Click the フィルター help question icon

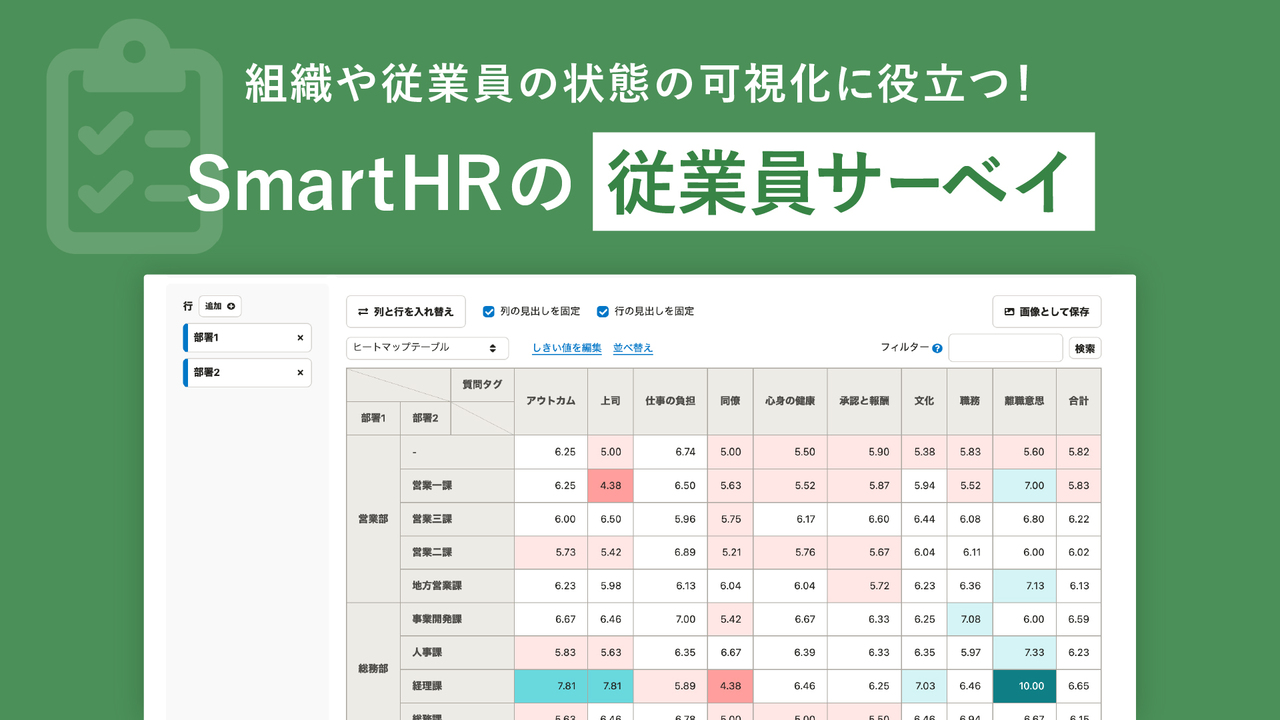(x=937, y=348)
